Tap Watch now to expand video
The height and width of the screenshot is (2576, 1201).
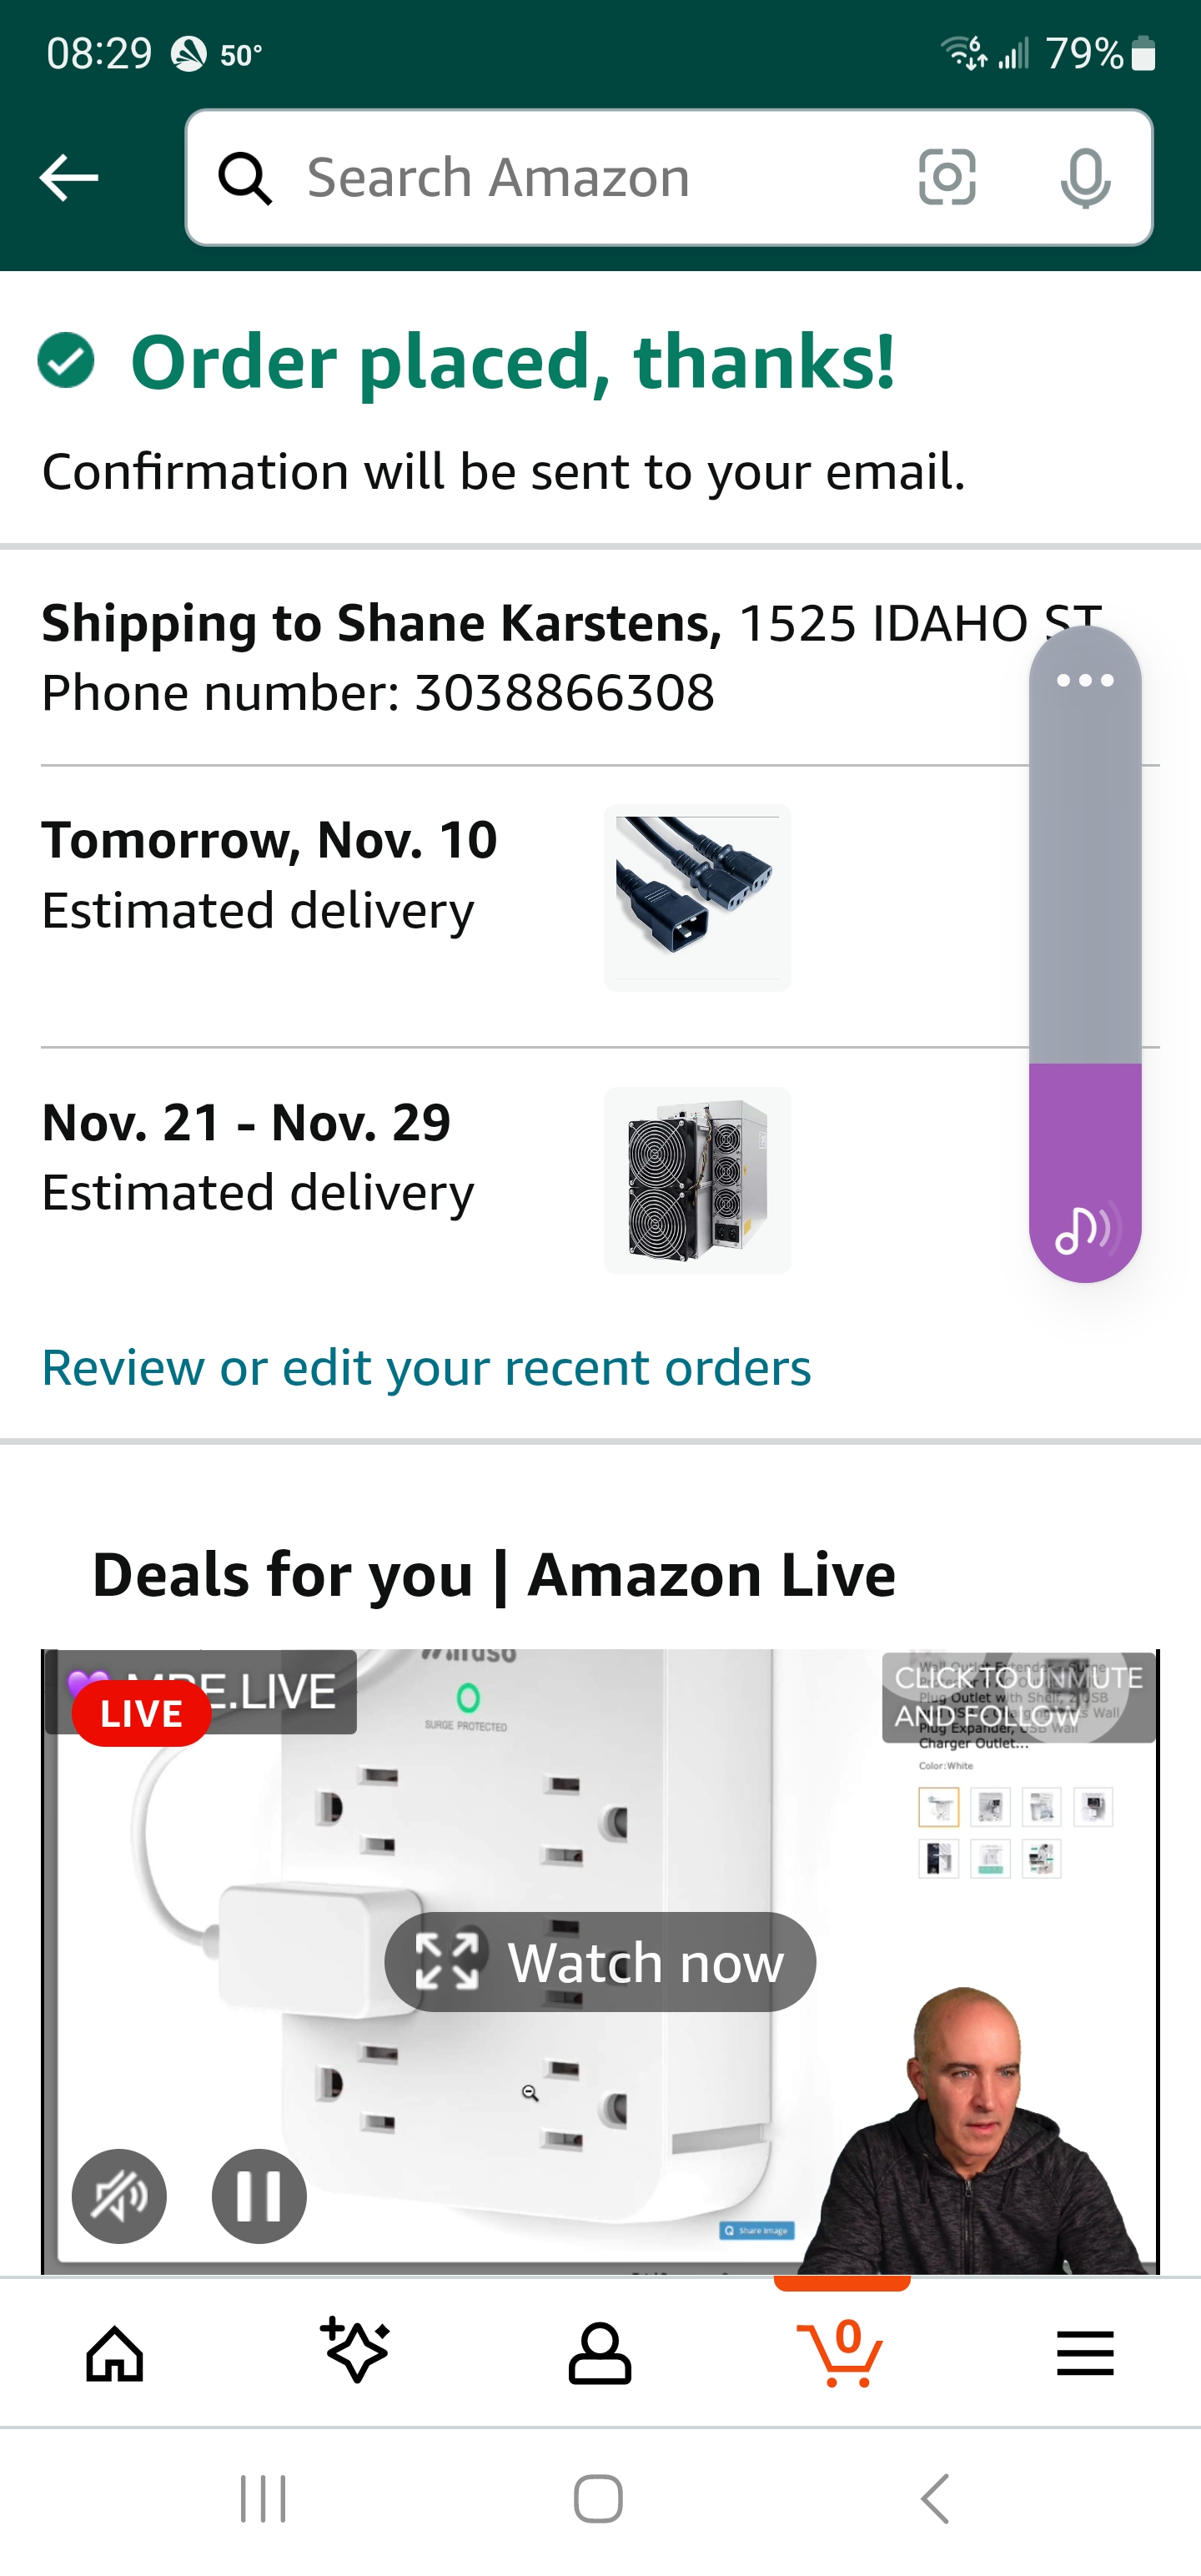(600, 1962)
